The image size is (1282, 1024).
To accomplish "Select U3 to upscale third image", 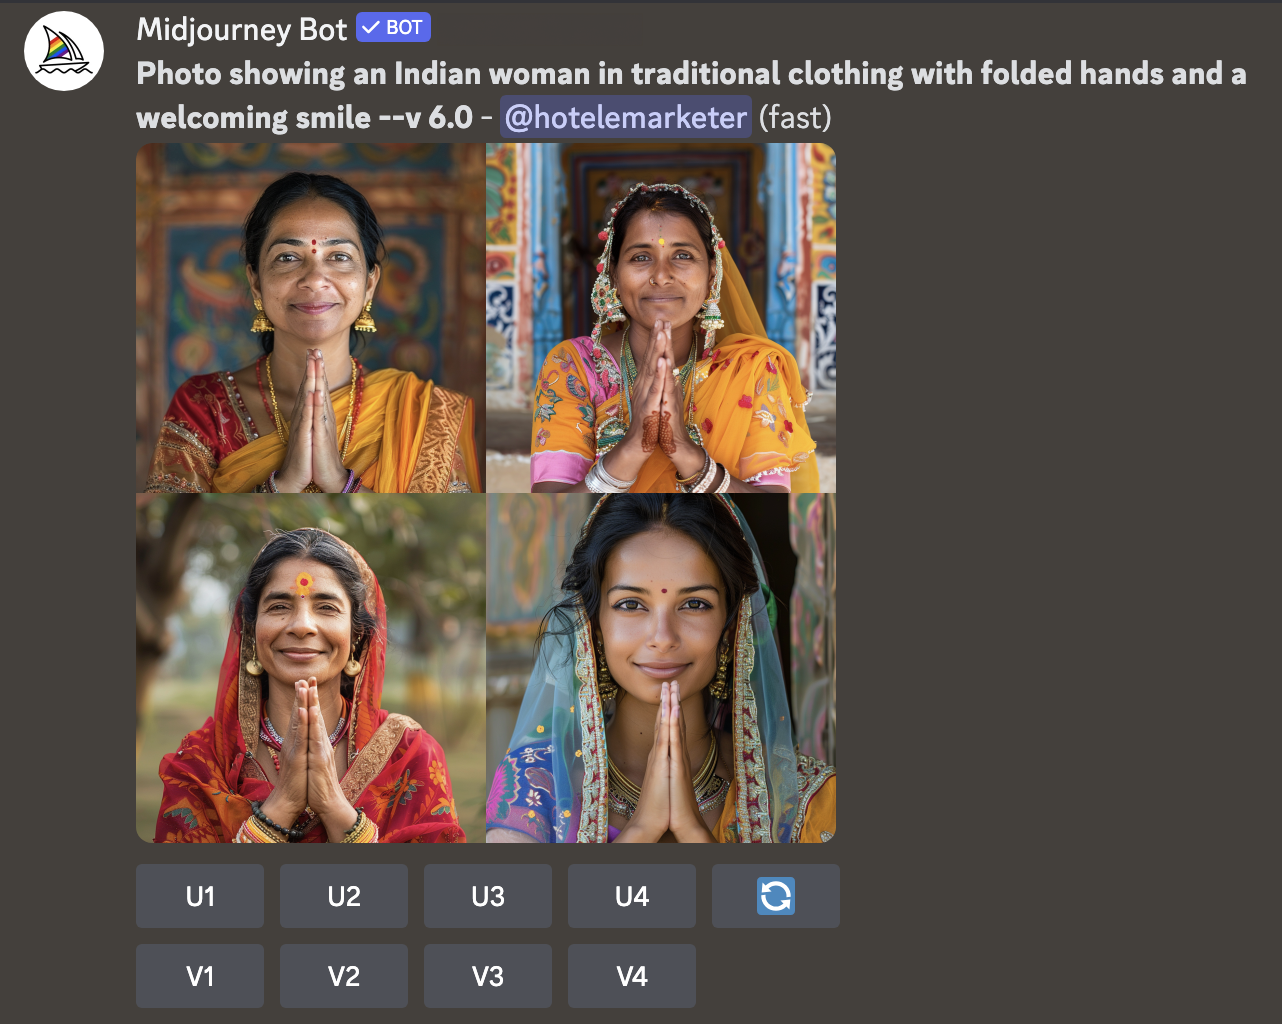I will tap(488, 896).
